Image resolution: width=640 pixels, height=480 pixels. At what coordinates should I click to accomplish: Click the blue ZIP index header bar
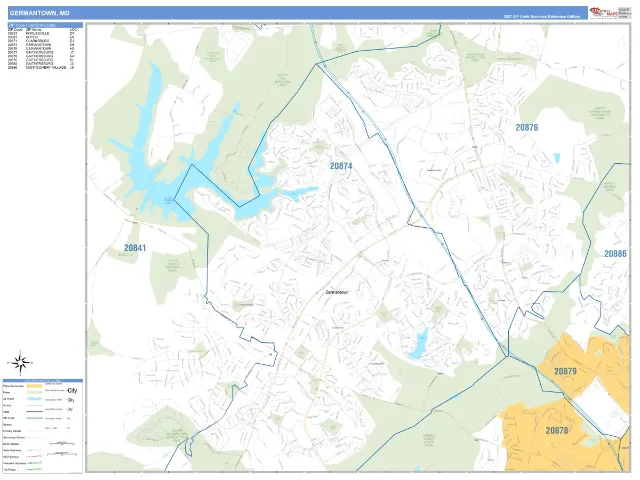pyautogui.click(x=45, y=25)
